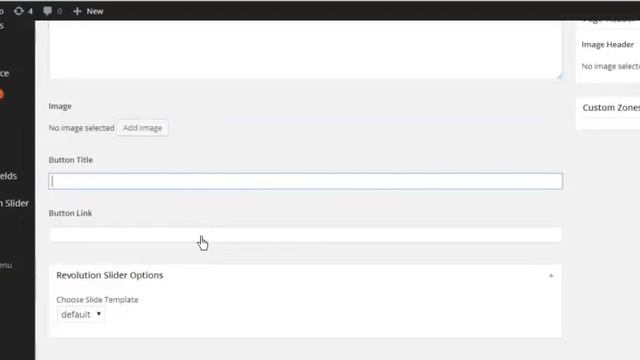Click the Custom Zones panel heading
The height and width of the screenshot is (360, 640).
point(611,108)
